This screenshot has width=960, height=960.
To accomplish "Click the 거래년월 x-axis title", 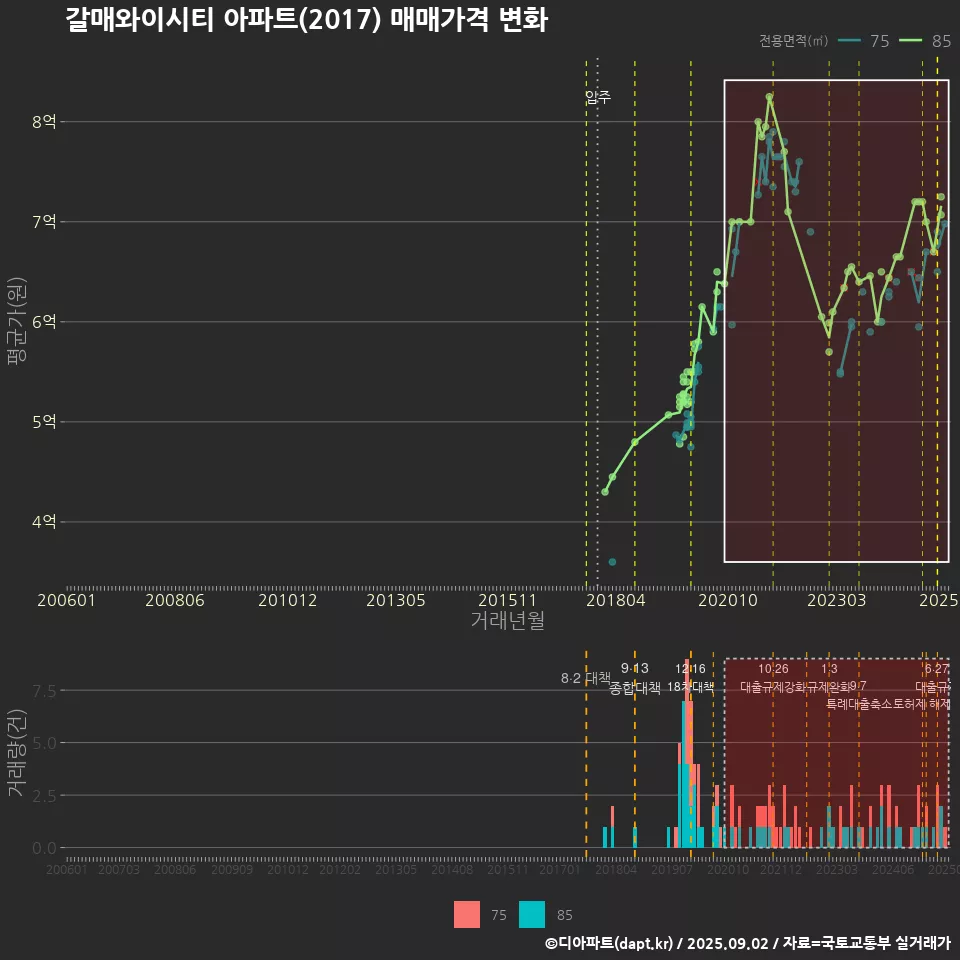I will click(508, 620).
